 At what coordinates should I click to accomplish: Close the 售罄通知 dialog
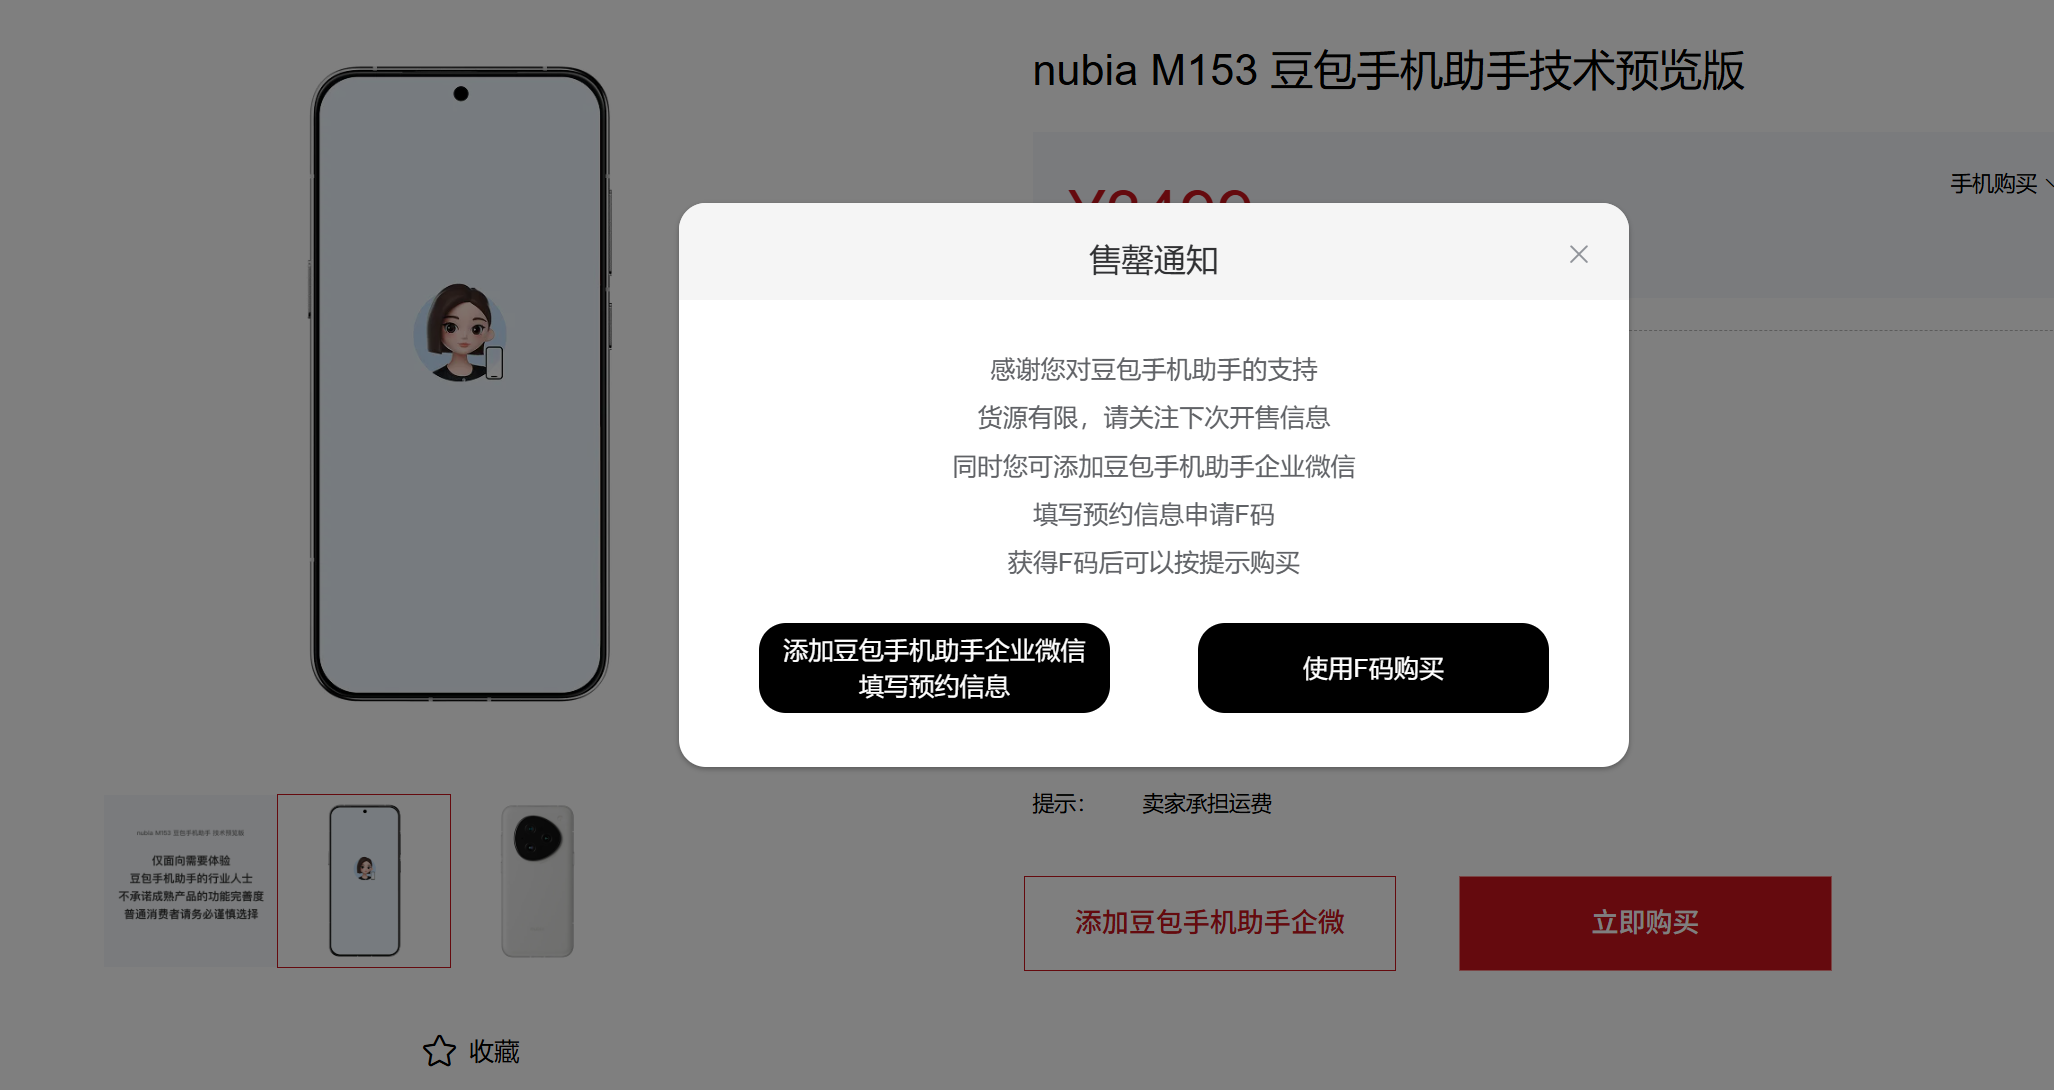coord(1578,255)
